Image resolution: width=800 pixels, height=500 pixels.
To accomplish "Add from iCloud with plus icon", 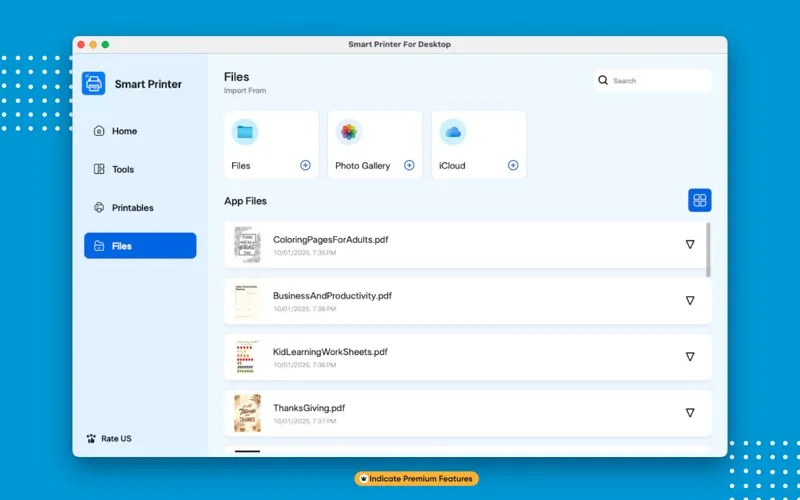I will (513, 165).
